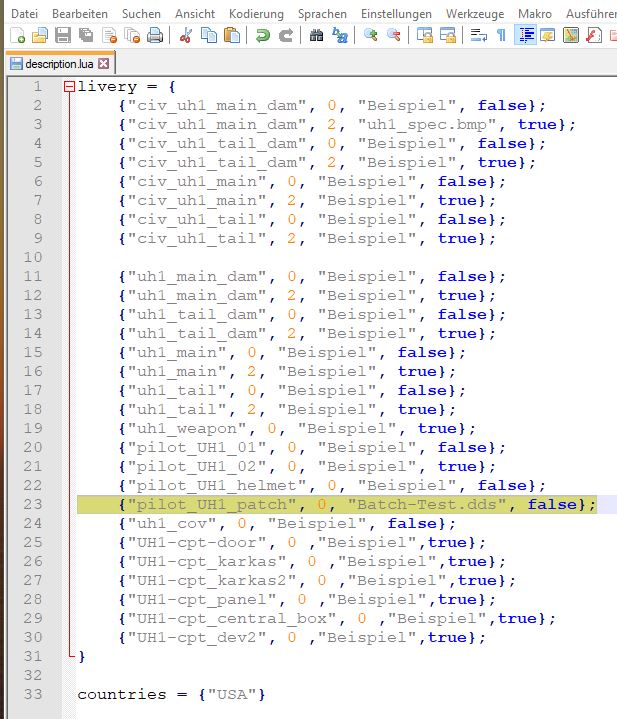617x719 pixels.
Task: Cut selection using scissors icon
Action: pyautogui.click(x=186, y=35)
